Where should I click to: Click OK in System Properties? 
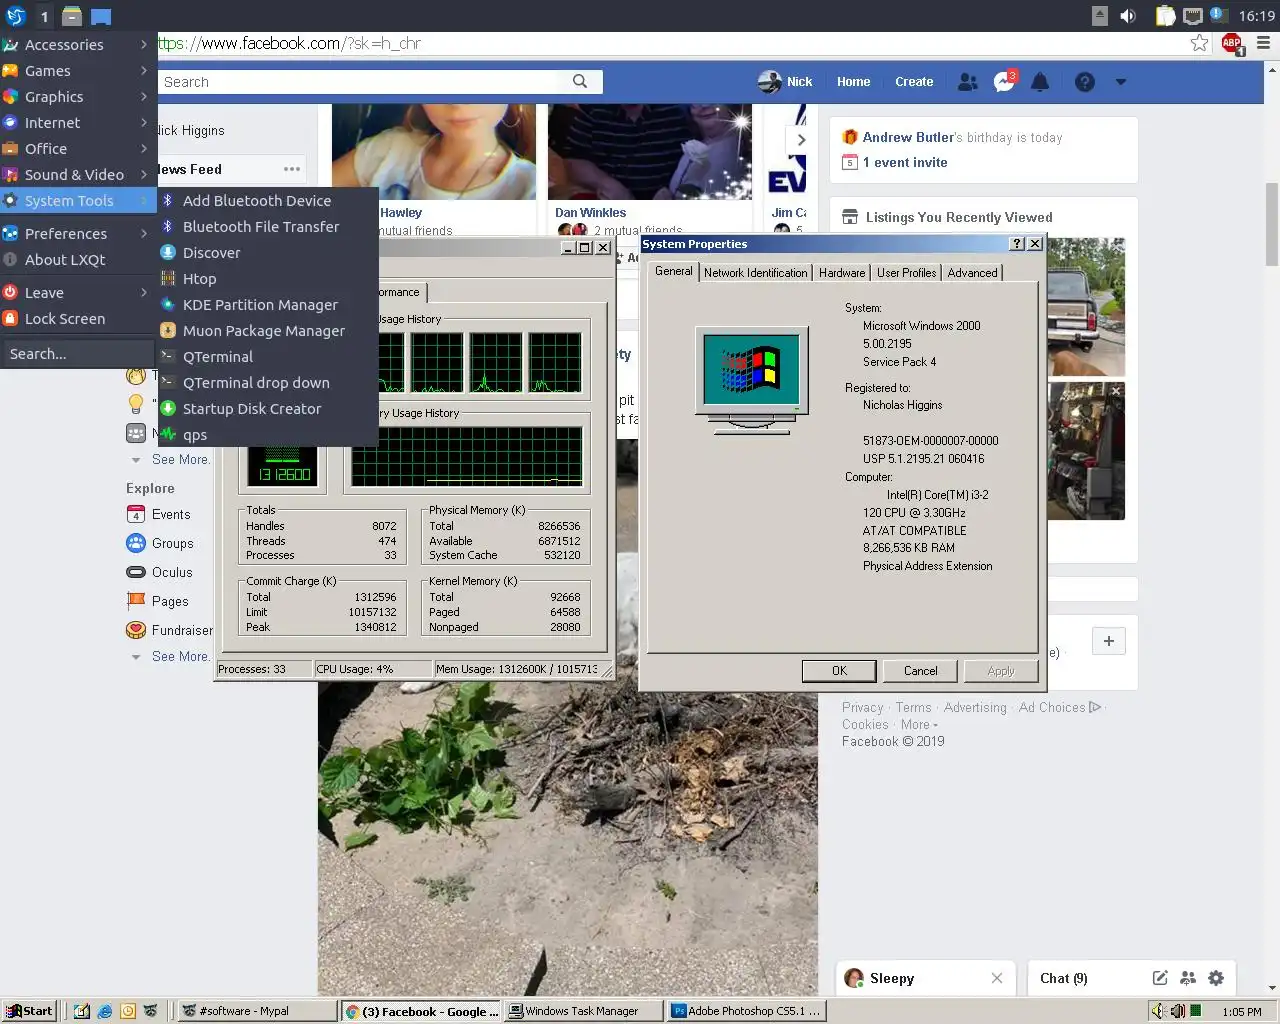point(839,671)
